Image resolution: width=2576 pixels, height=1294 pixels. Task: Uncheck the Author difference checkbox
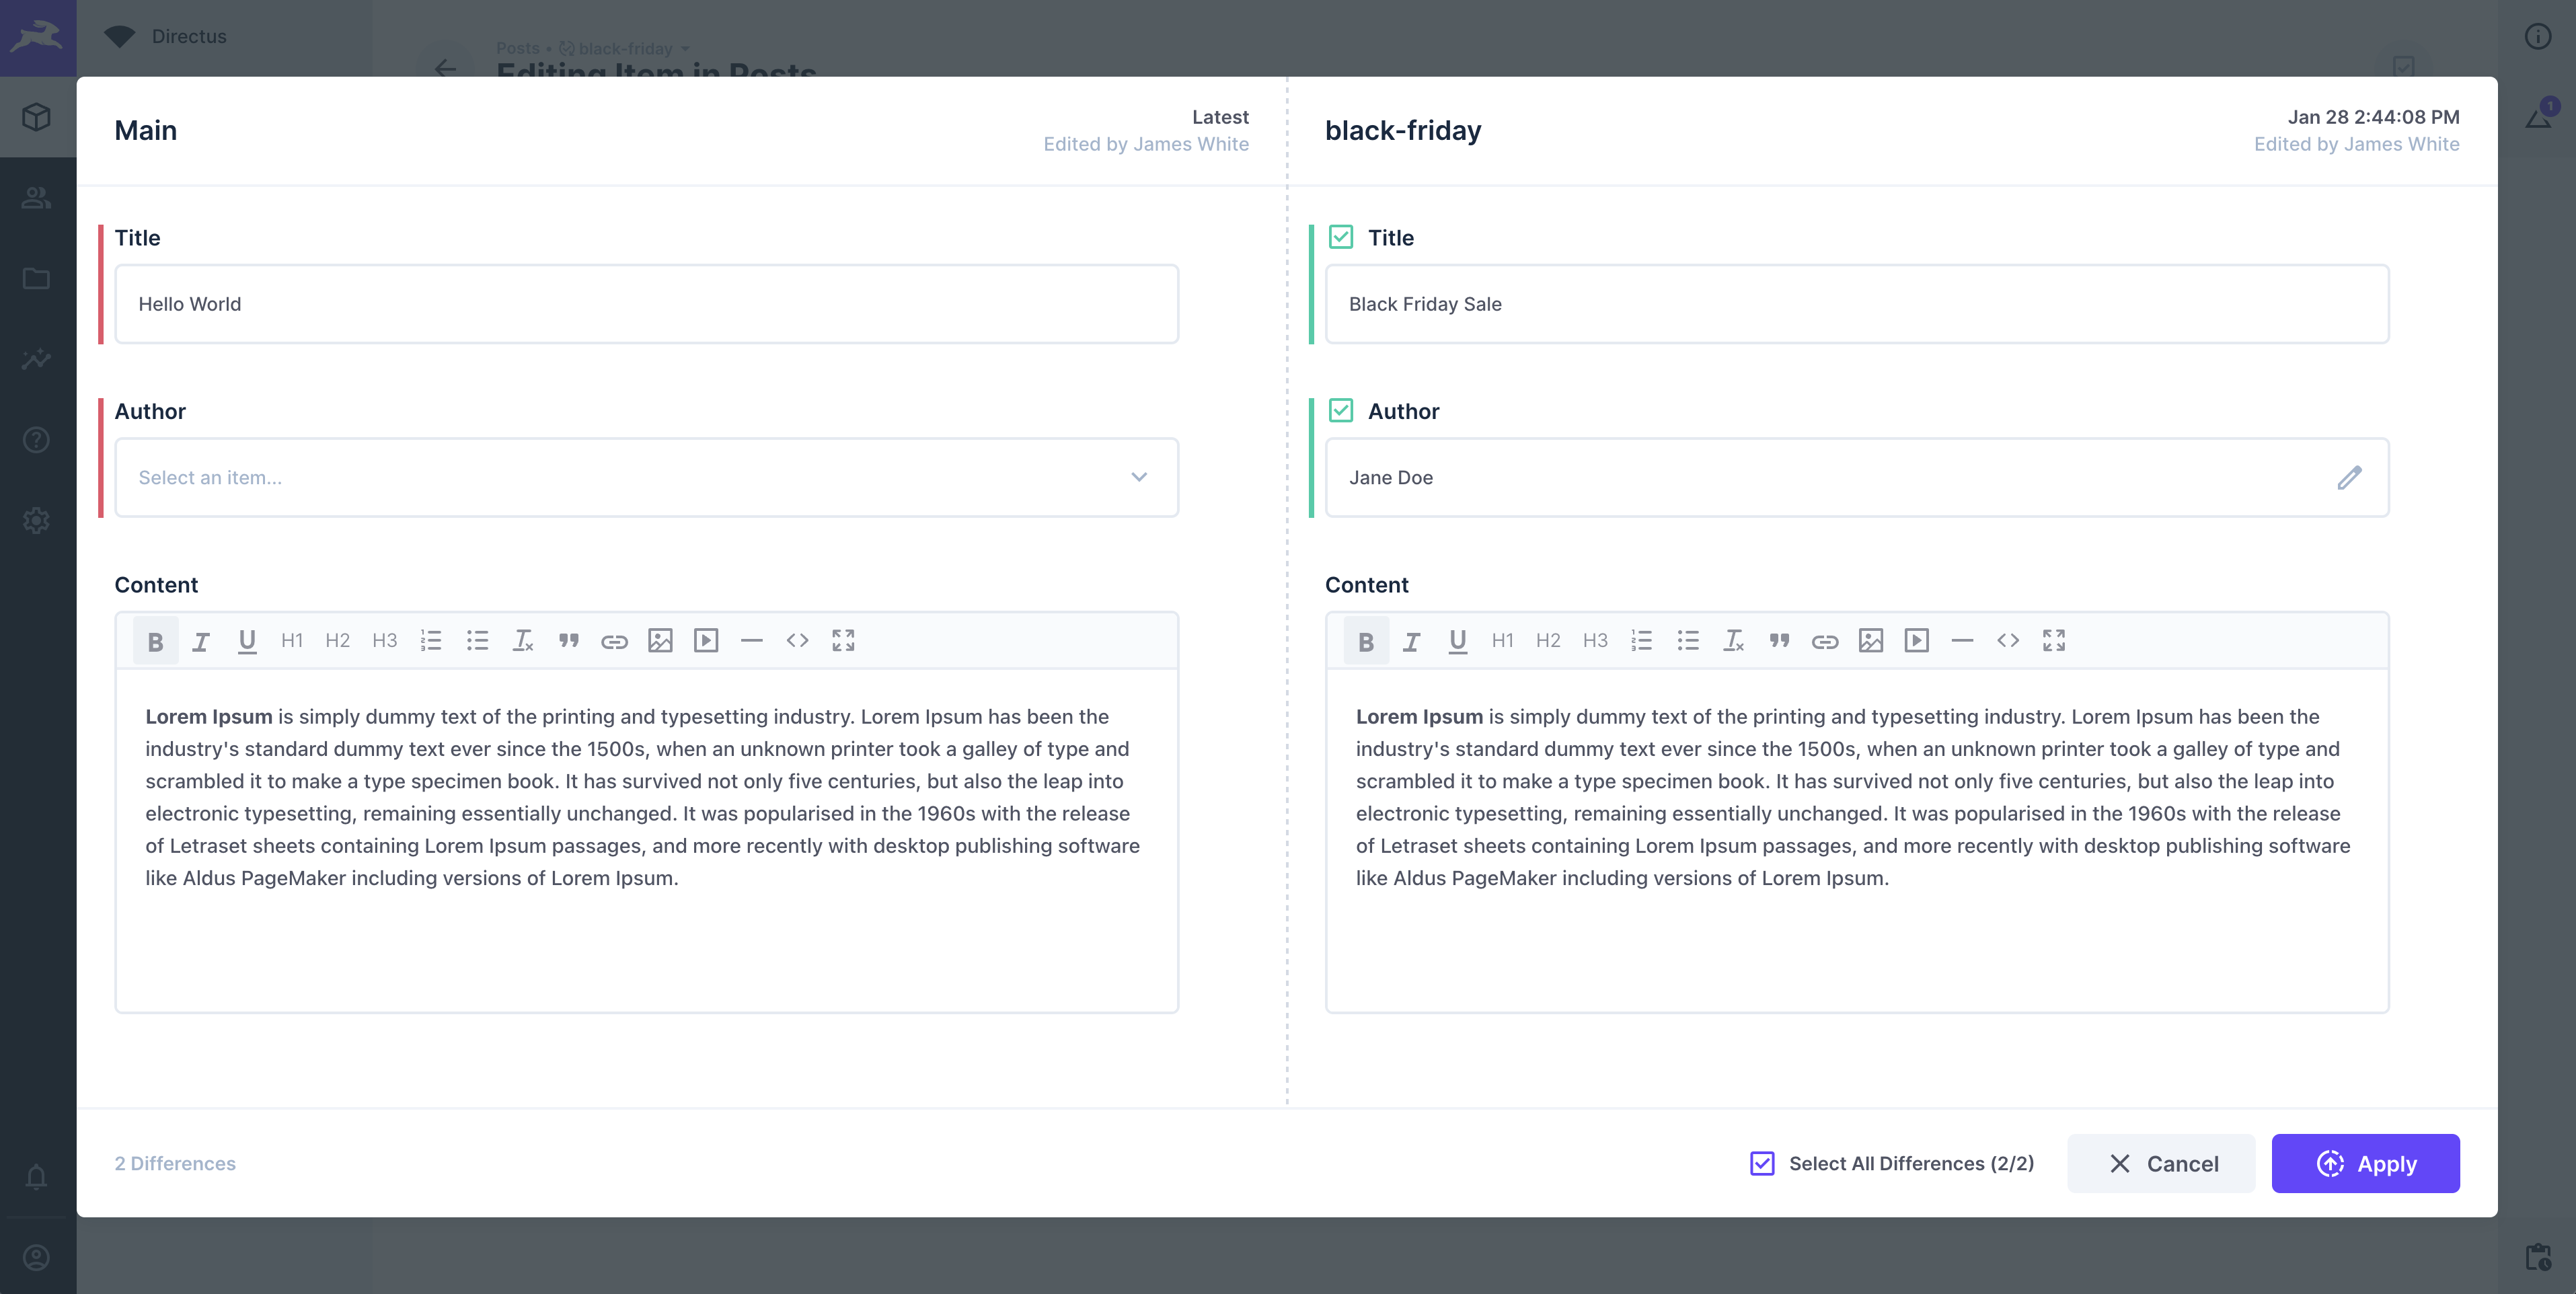[1341, 410]
